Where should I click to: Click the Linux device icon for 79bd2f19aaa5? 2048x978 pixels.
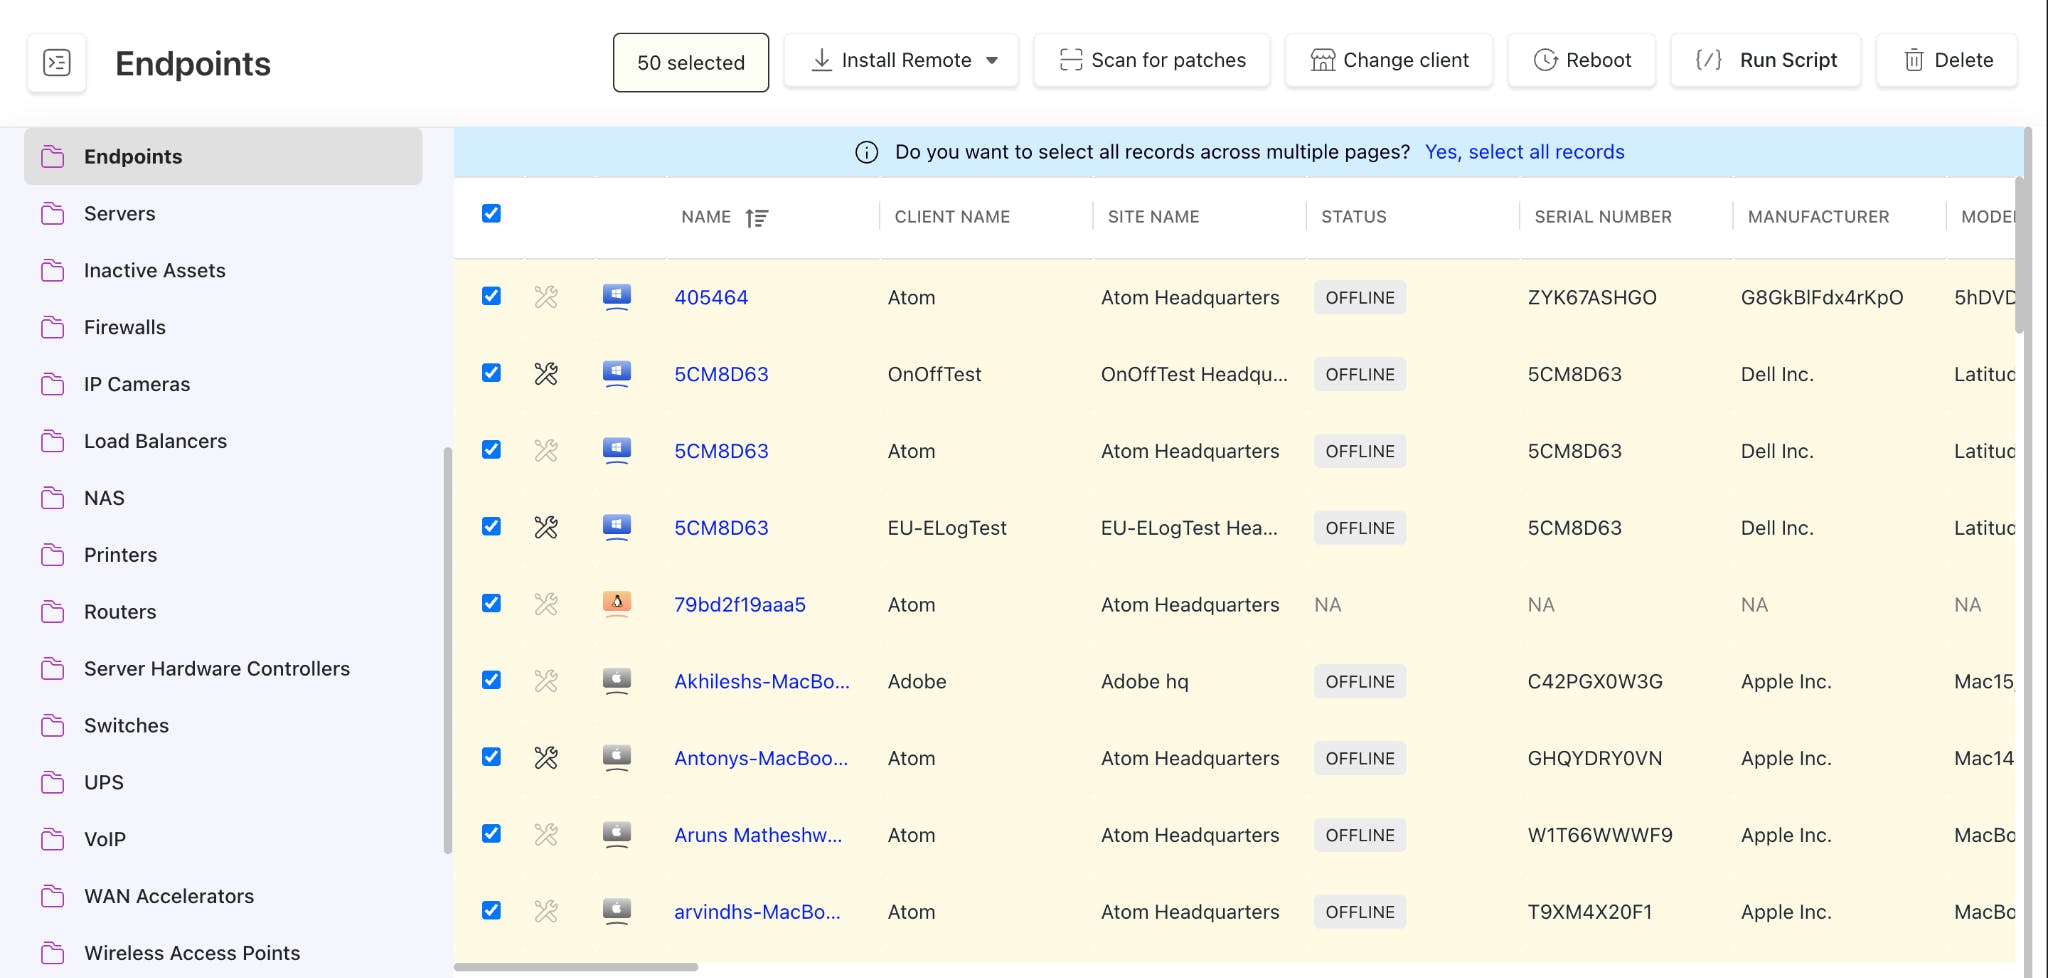point(617,604)
